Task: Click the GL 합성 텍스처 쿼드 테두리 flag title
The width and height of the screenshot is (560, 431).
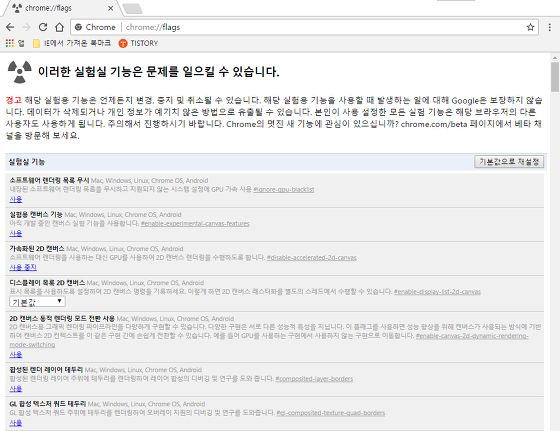Action: click(x=48, y=404)
